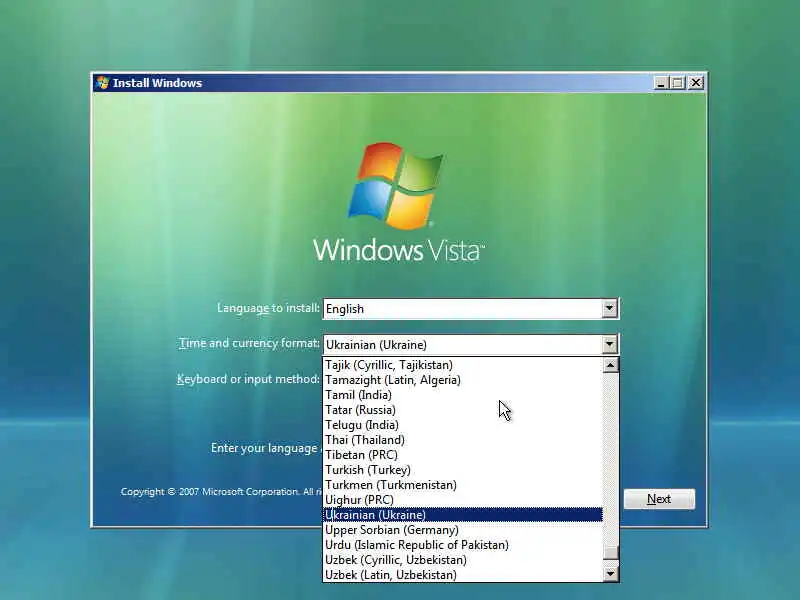800x600 pixels.
Task: Select Uighur (PRC) in the list
Action: click(x=463, y=500)
